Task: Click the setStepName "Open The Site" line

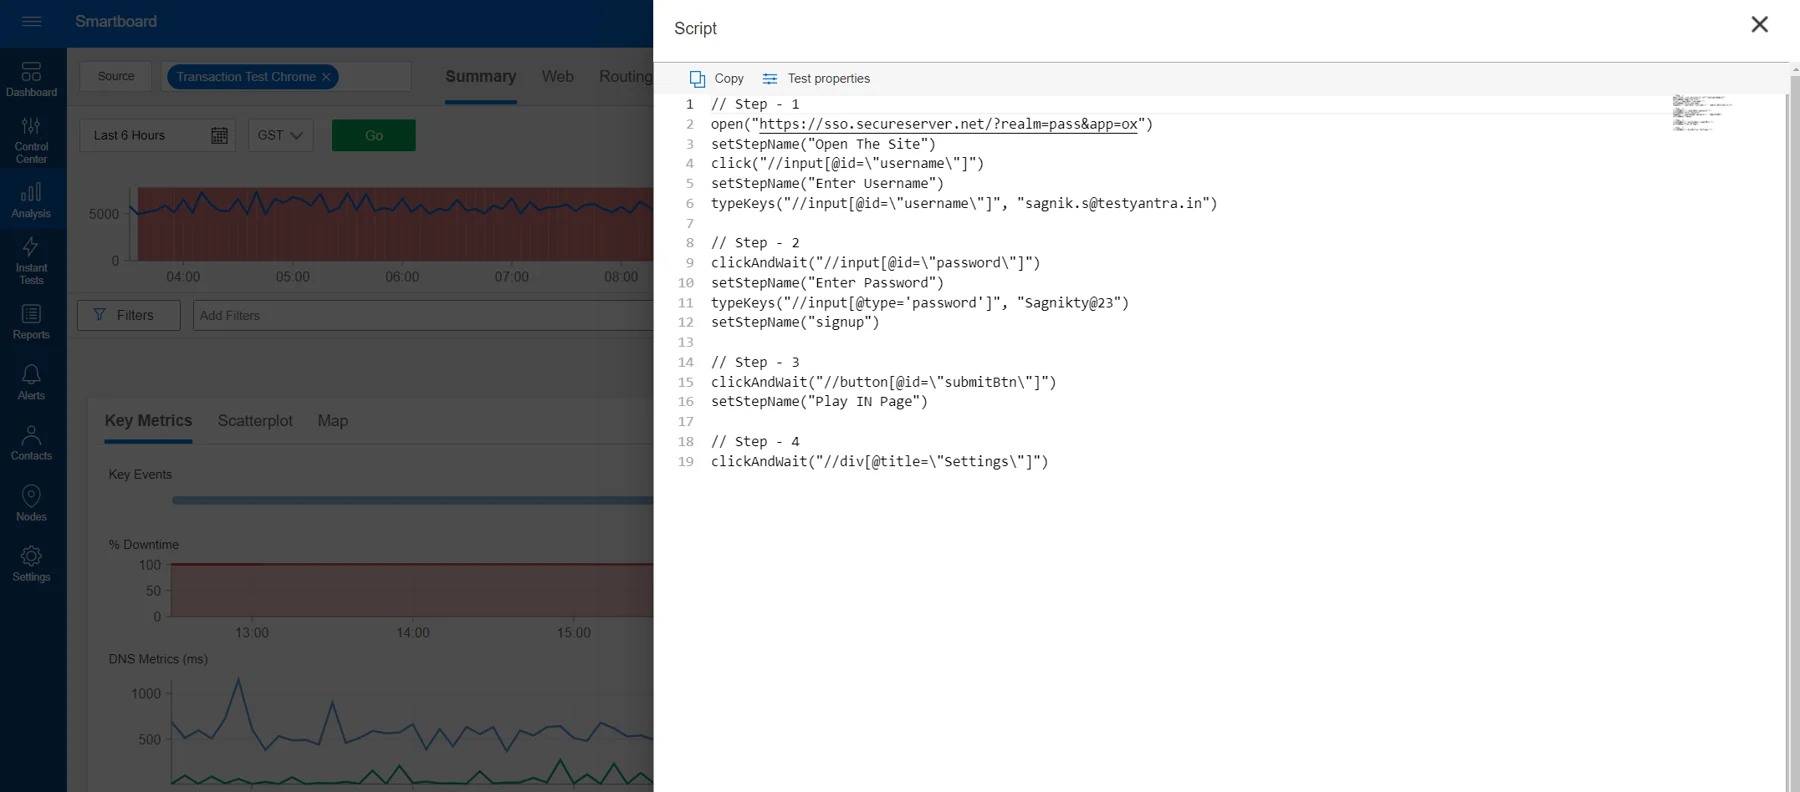Action: point(823,144)
